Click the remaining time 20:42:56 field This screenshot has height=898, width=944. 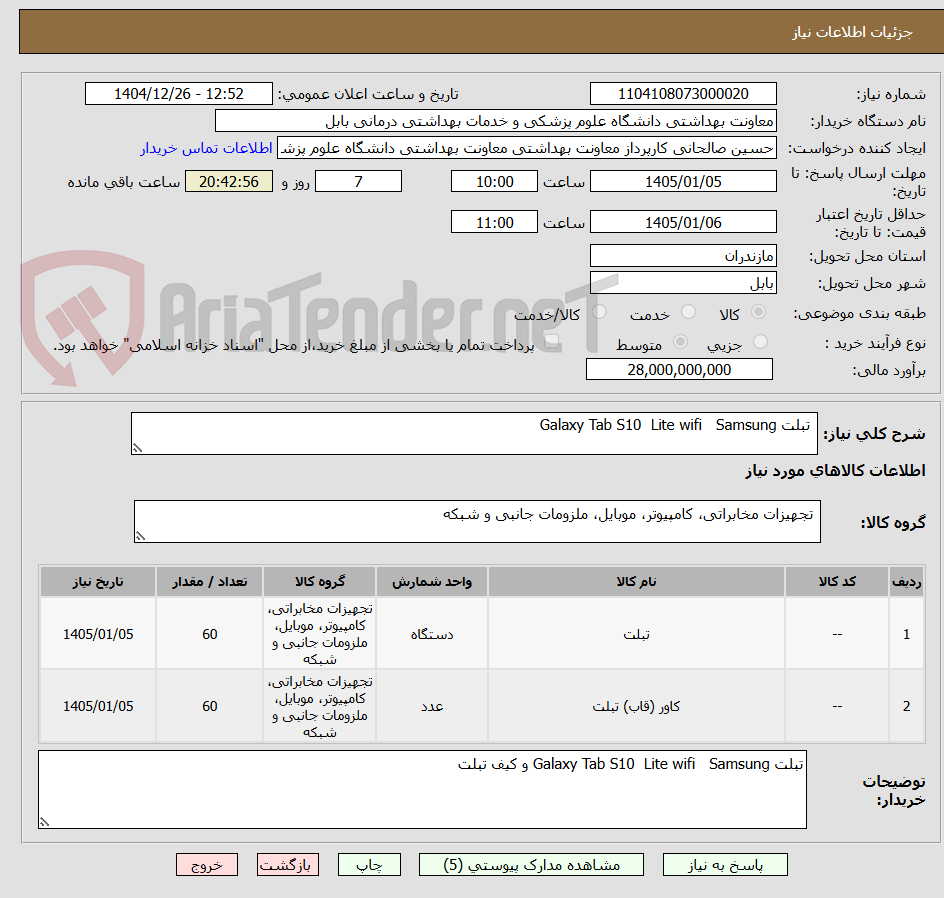tap(229, 181)
